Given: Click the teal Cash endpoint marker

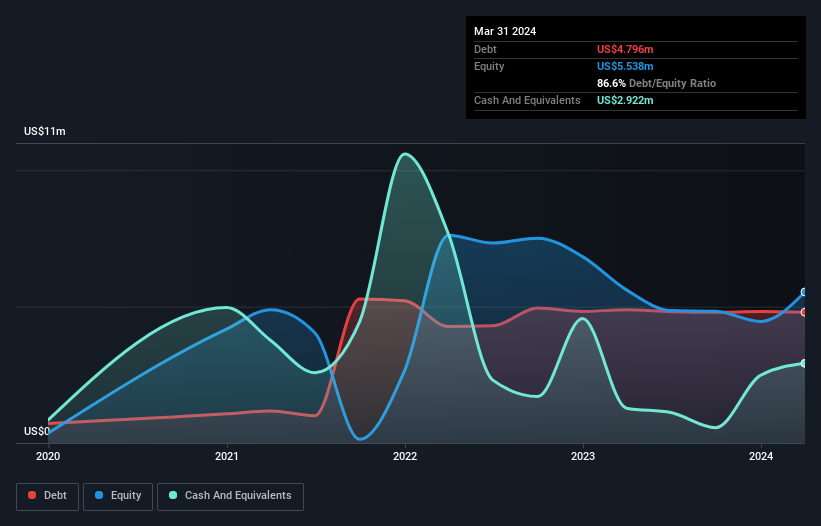Looking at the screenshot, I should point(804,363).
